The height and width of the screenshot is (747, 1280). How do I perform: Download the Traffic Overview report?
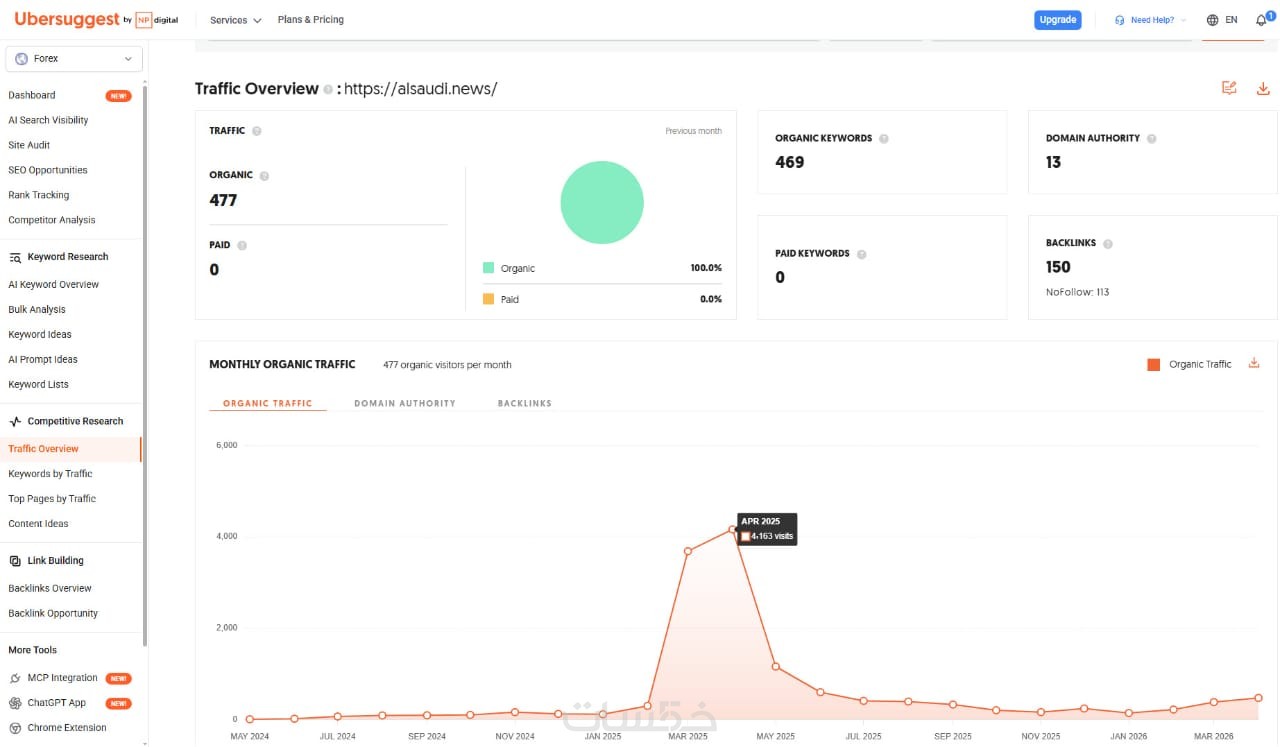(1263, 88)
